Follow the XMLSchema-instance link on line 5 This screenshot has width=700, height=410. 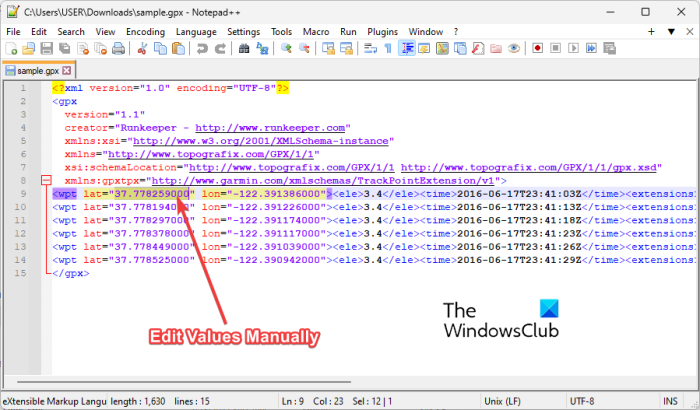click(x=261, y=141)
